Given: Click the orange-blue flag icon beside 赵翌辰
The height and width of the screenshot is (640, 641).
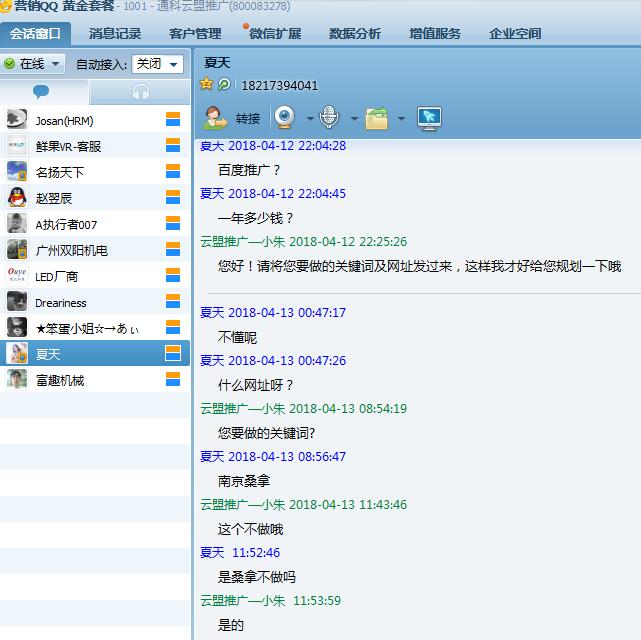Looking at the screenshot, I should [x=173, y=198].
